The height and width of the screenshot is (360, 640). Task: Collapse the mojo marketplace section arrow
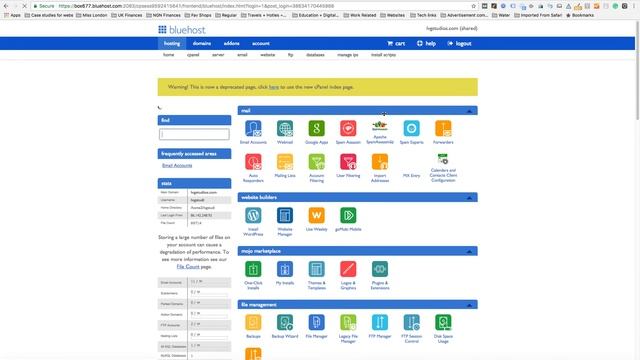point(469,252)
